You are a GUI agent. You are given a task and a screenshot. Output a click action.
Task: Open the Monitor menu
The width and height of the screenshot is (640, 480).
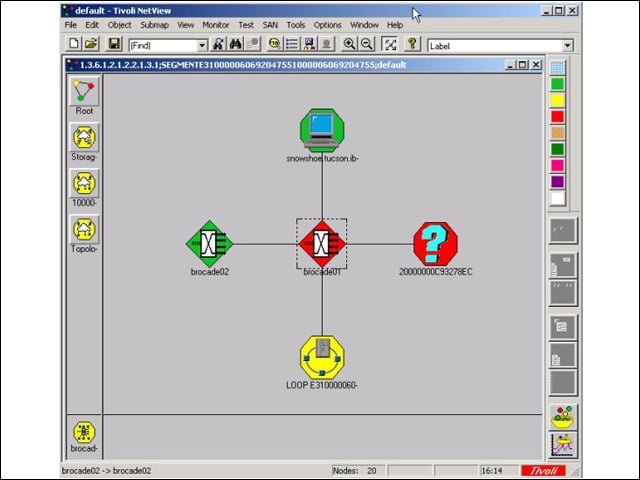click(216, 25)
